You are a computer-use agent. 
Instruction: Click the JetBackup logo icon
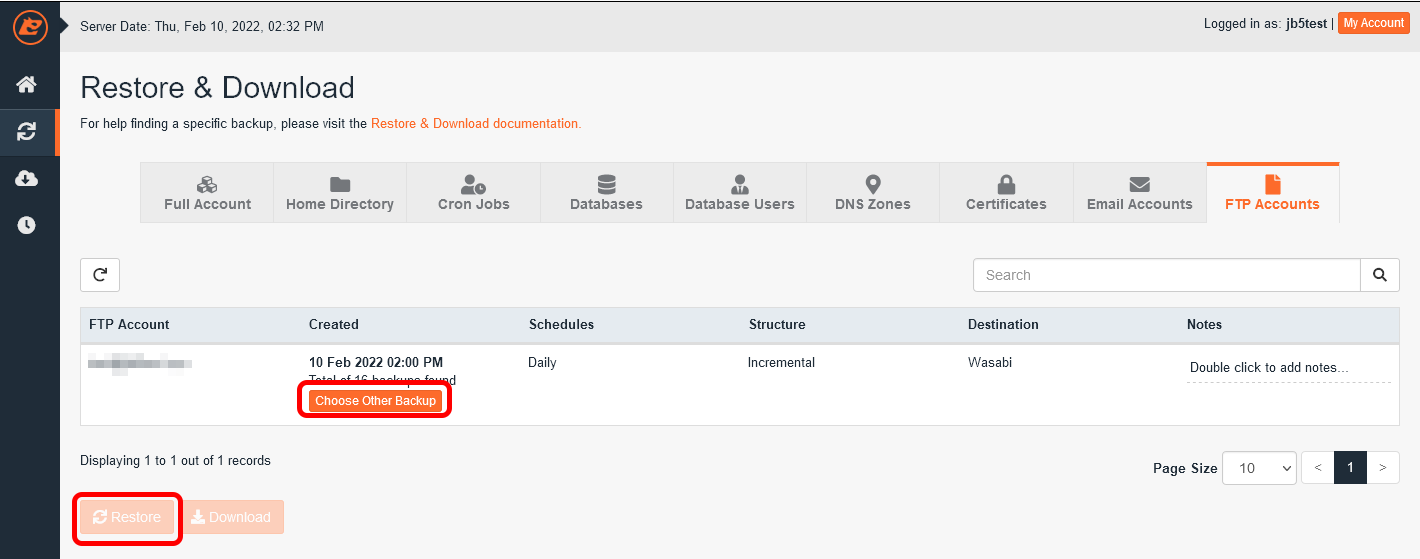coord(29,26)
